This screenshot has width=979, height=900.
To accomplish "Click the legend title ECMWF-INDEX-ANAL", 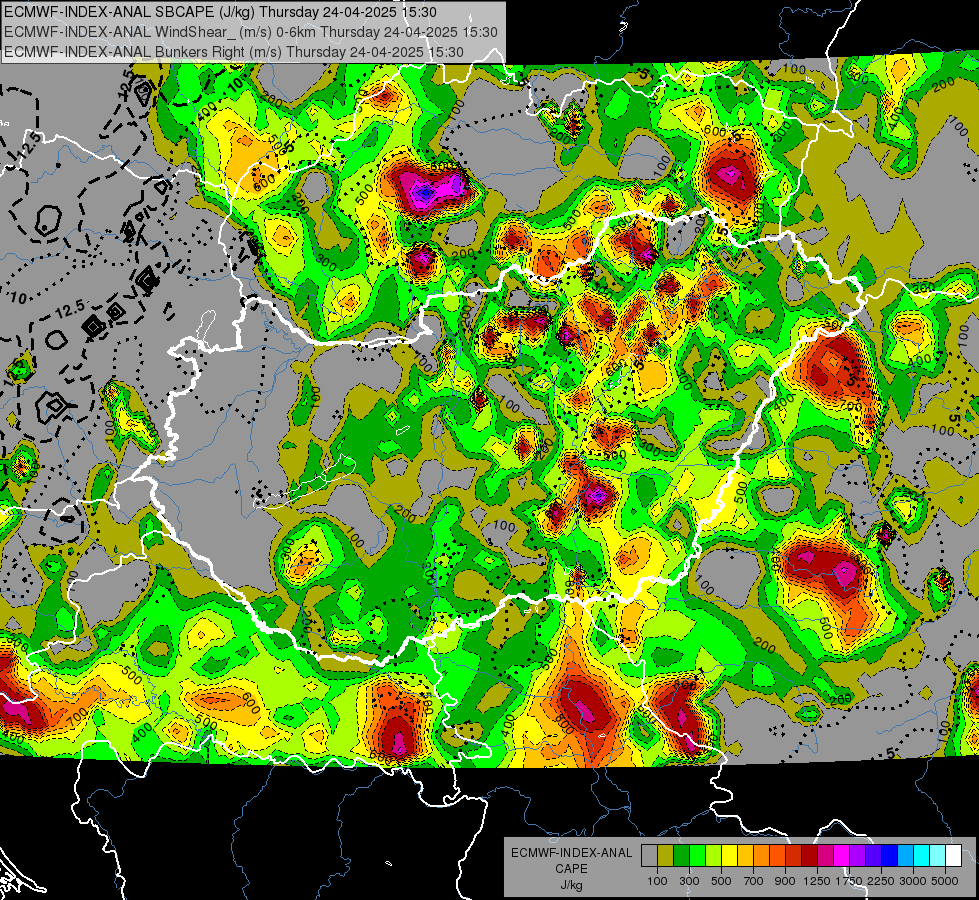I will pos(571,853).
